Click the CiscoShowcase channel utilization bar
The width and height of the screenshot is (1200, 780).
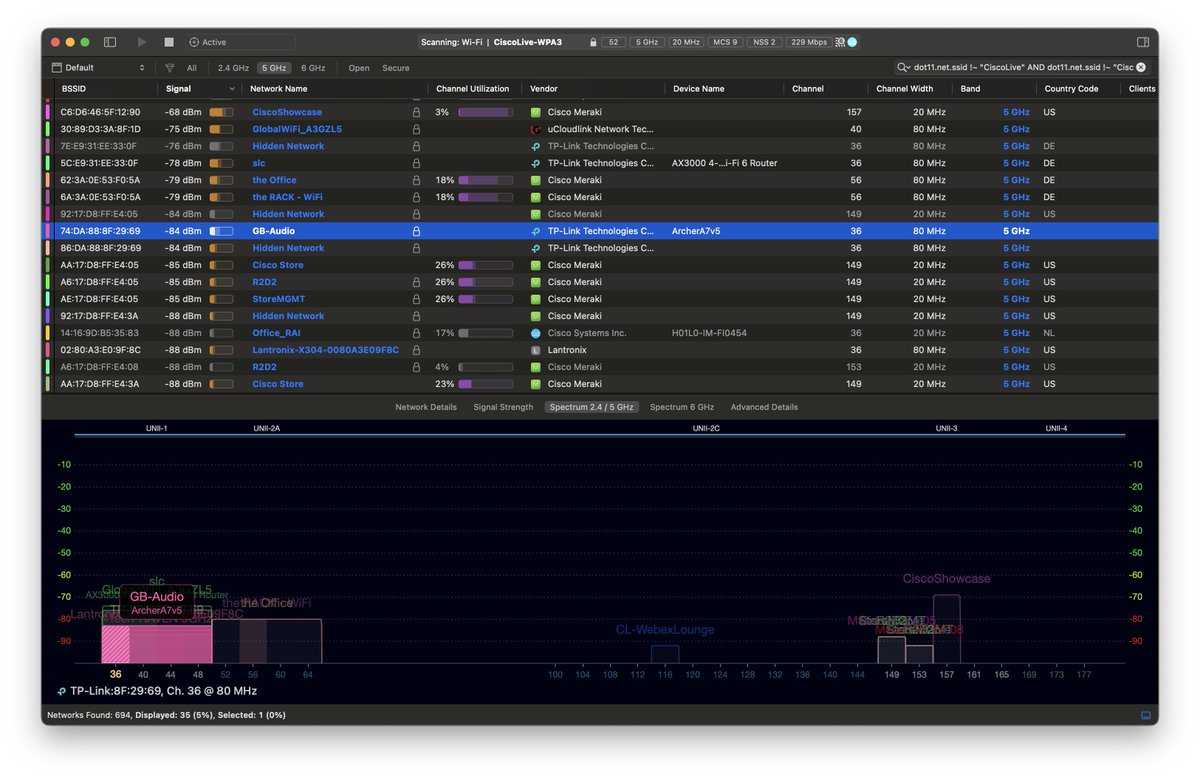tap(485, 112)
